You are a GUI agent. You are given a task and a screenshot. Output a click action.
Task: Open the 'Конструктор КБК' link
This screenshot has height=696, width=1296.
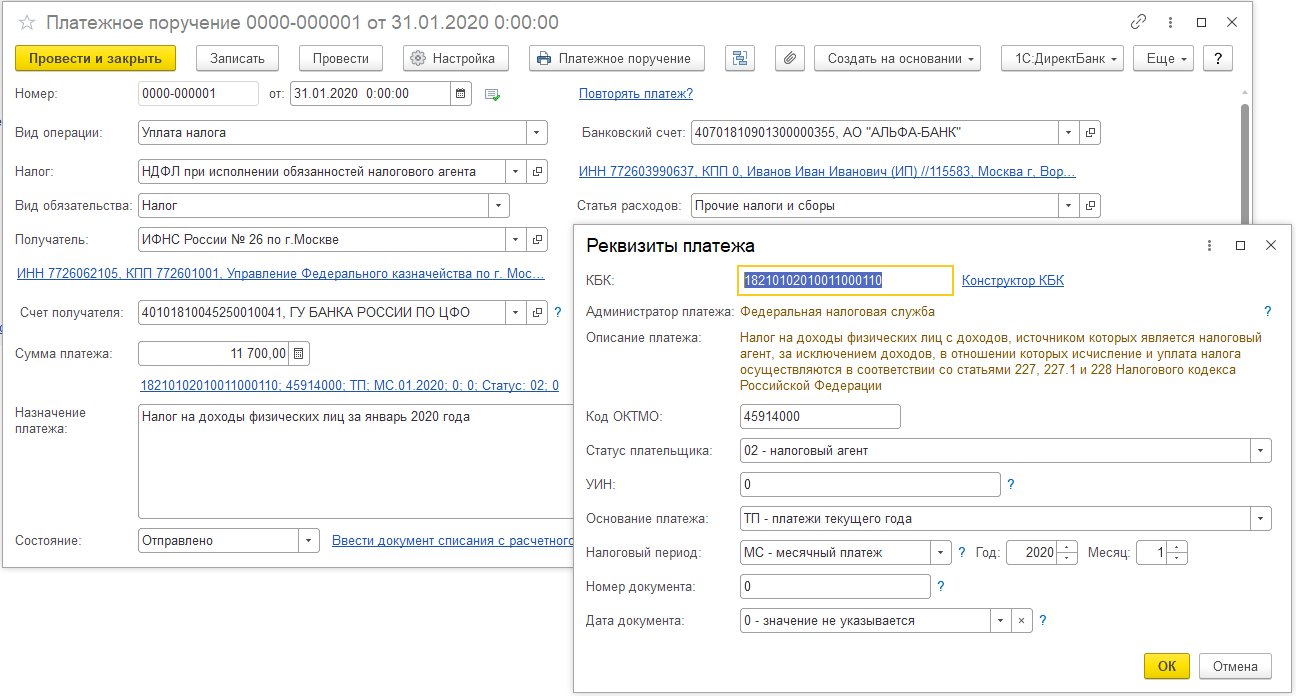(1012, 281)
